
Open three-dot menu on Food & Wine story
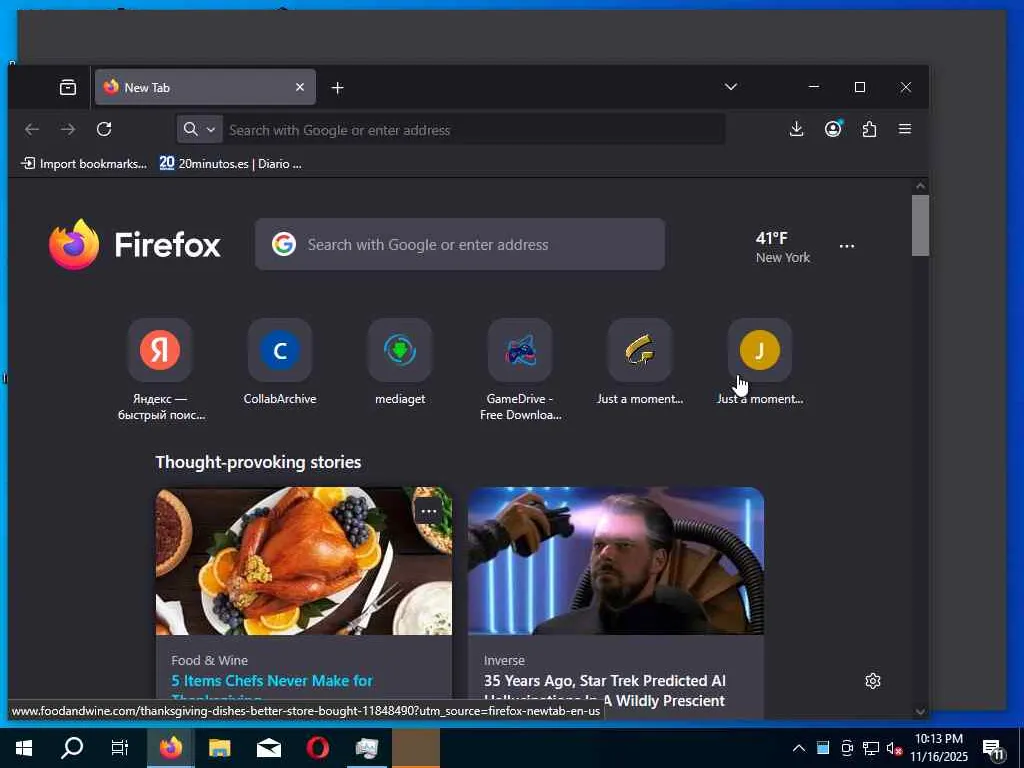428,511
